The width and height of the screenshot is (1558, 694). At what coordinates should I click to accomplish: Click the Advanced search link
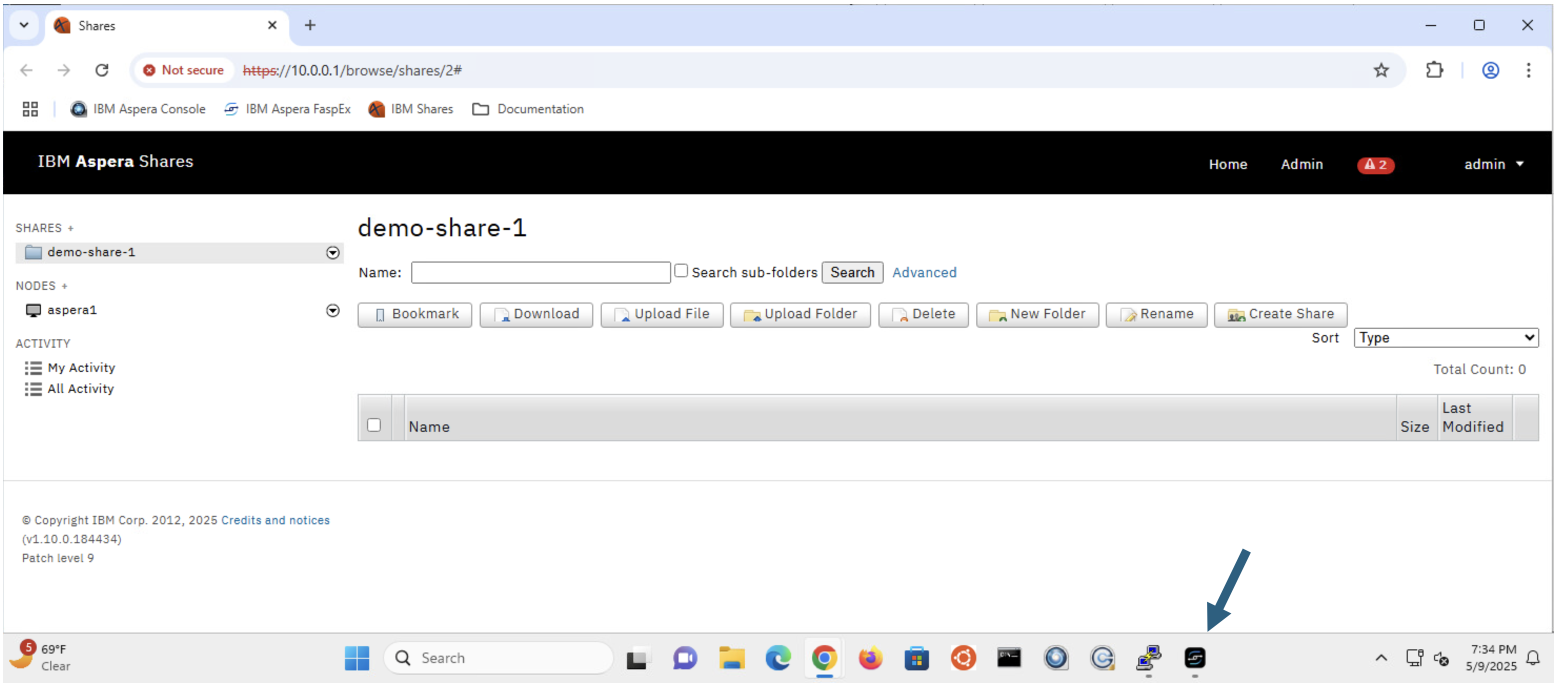pyautogui.click(x=924, y=272)
